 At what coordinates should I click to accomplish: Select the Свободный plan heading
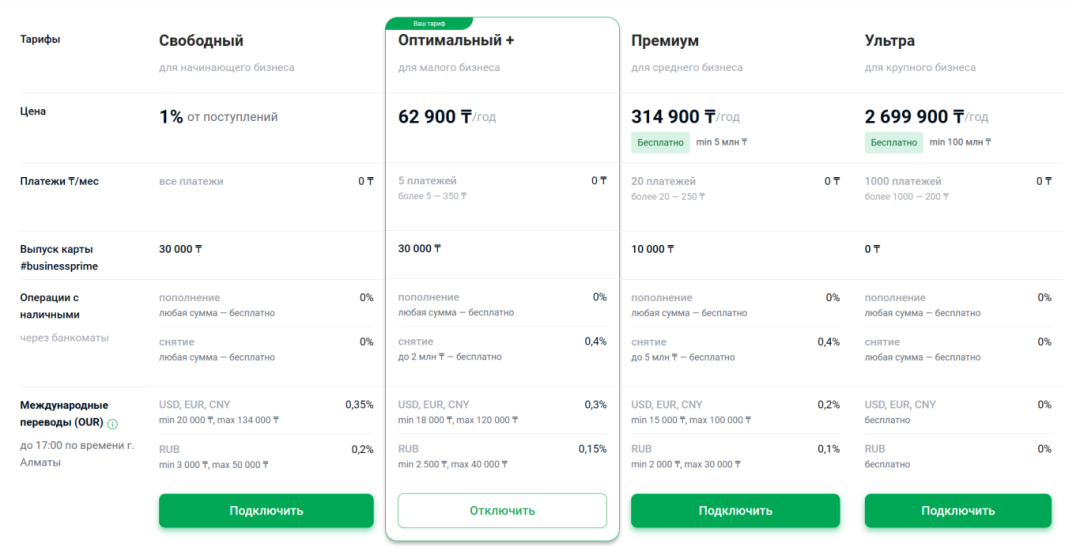pos(201,41)
